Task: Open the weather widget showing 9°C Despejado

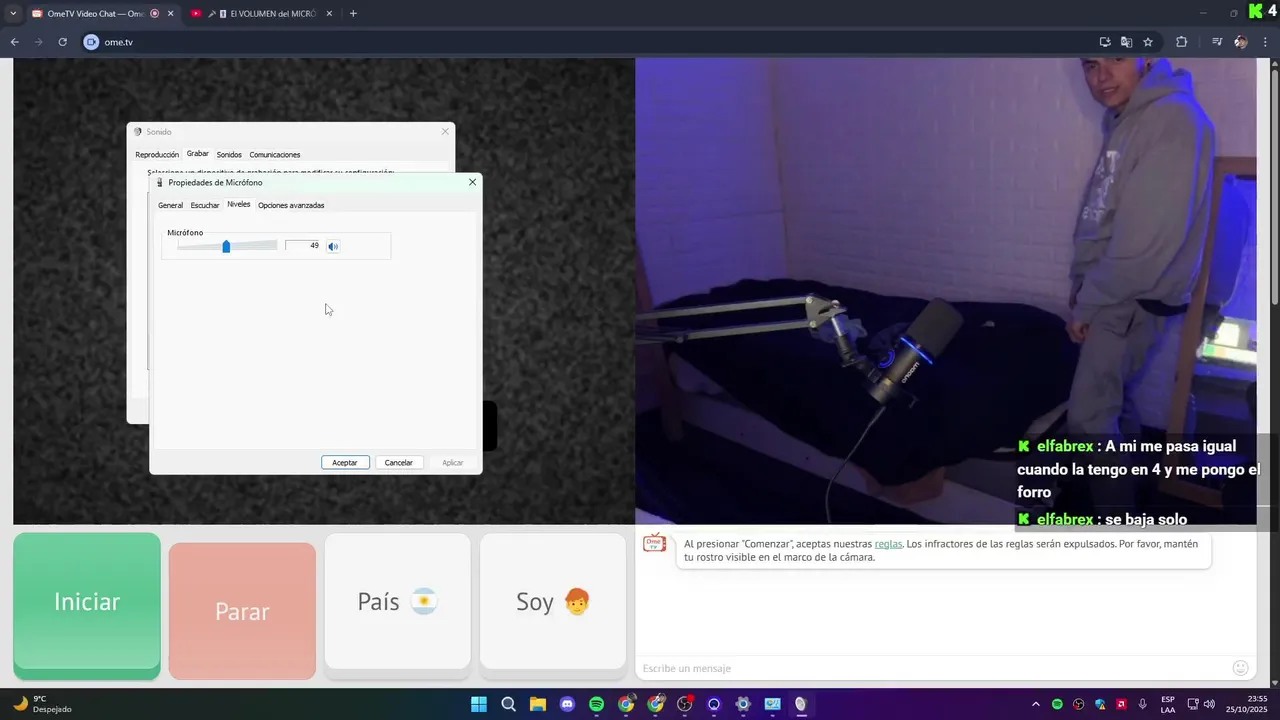Action: point(42,704)
